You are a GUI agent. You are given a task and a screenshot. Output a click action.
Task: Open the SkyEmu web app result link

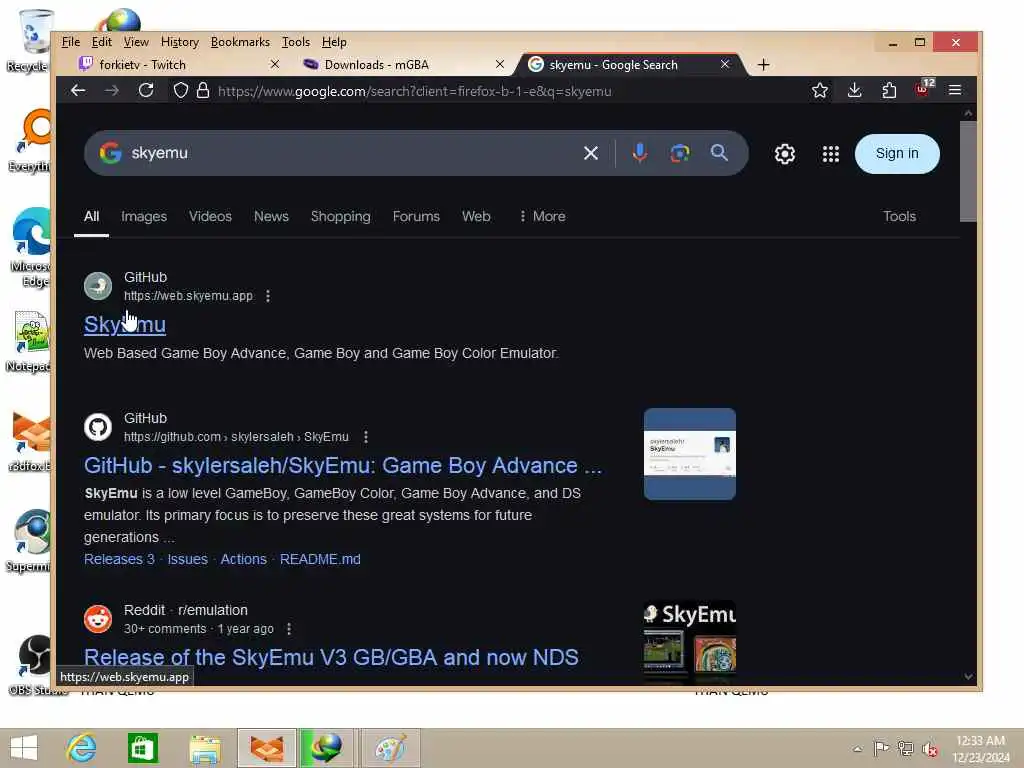125,325
